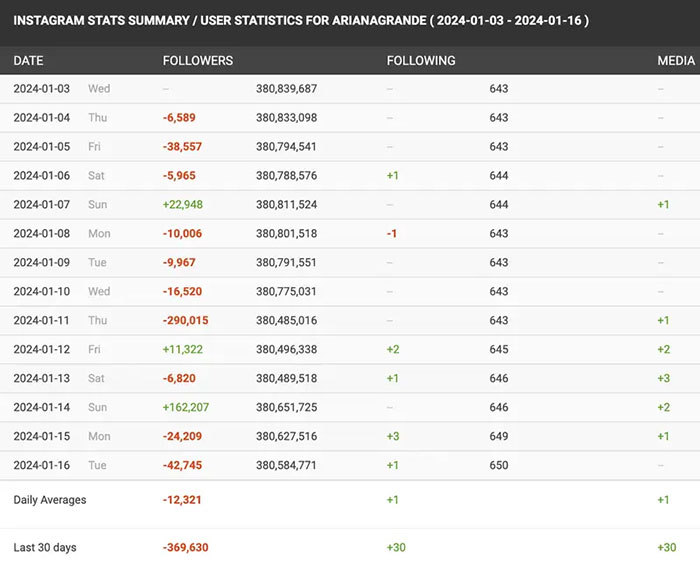This screenshot has height=570, width=700.
Task: Click the 2024-01-03 date cell
Action: click(x=42, y=89)
